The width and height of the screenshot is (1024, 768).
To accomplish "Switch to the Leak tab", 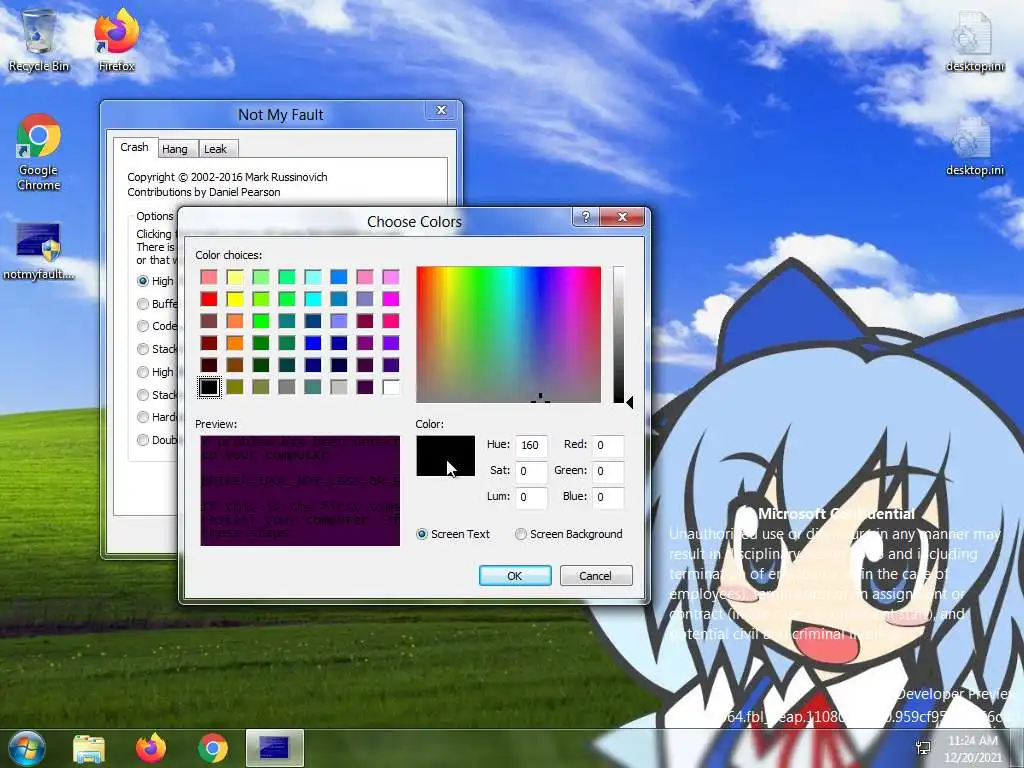I will [x=216, y=149].
